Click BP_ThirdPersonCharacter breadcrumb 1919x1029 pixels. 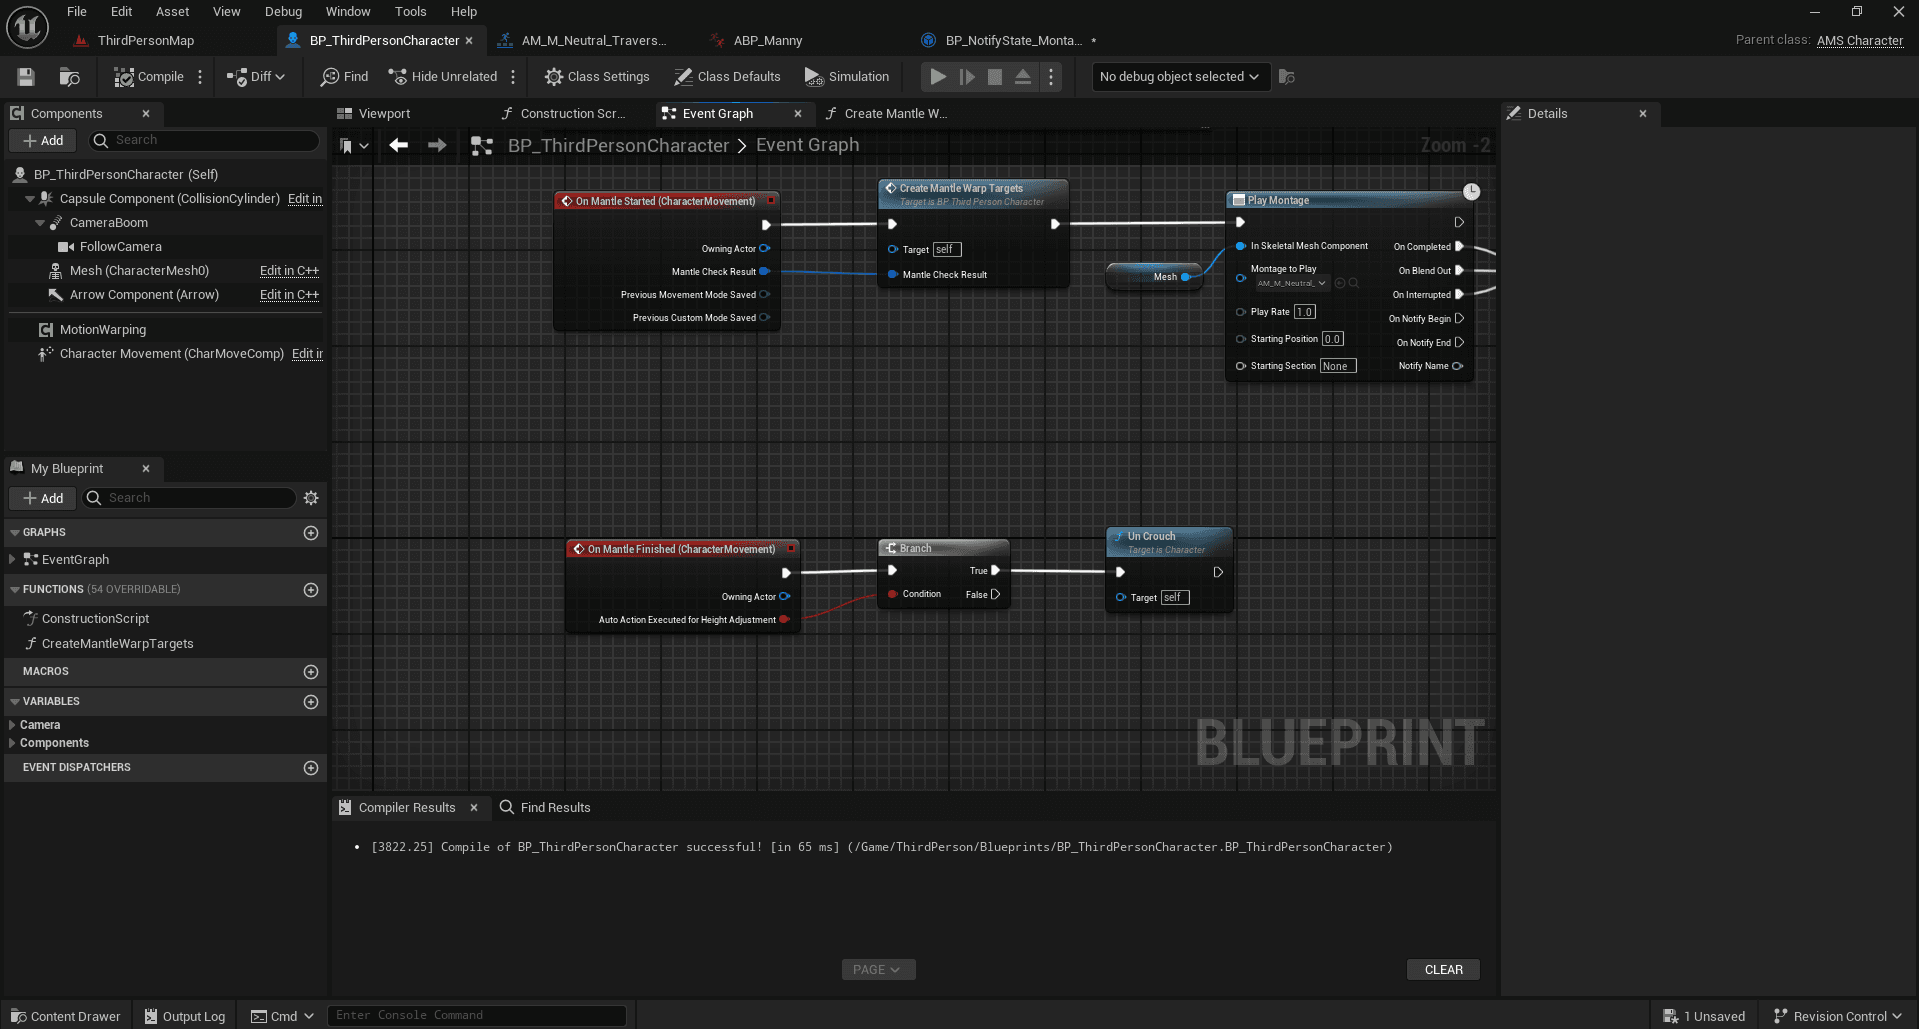(618, 146)
